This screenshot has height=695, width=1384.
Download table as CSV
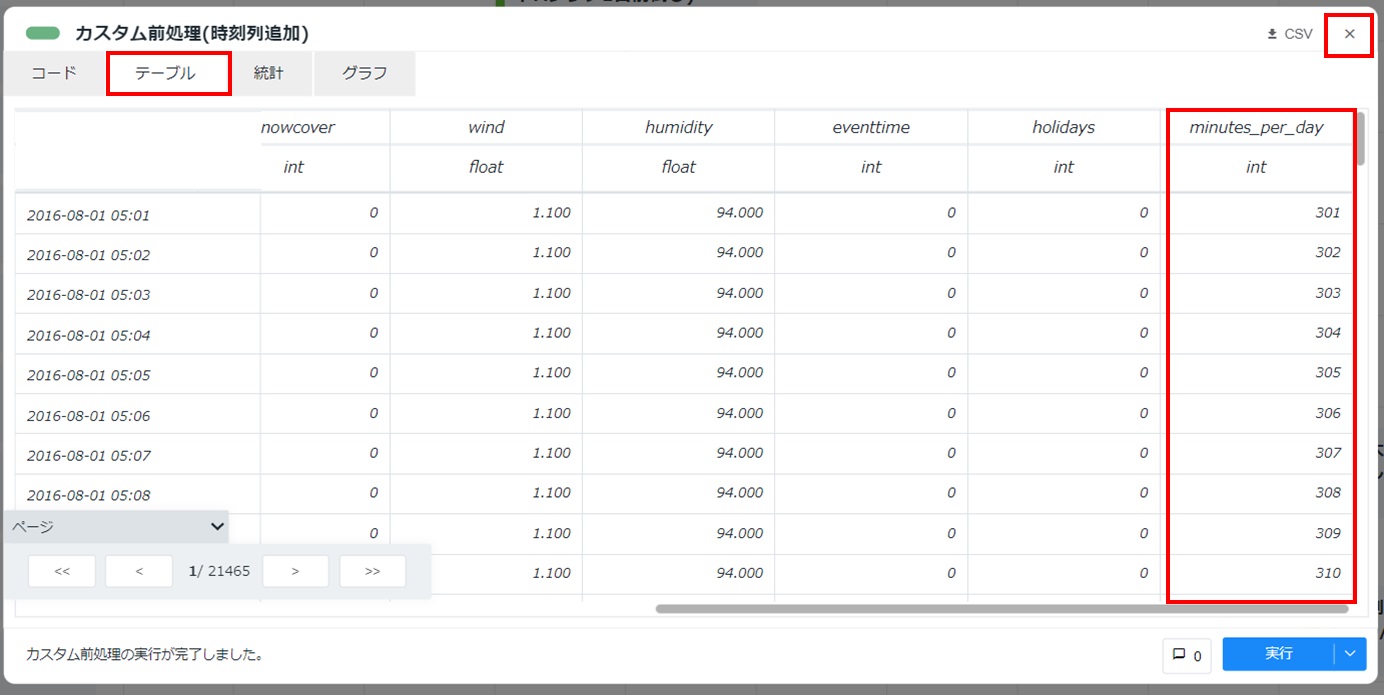point(1289,34)
